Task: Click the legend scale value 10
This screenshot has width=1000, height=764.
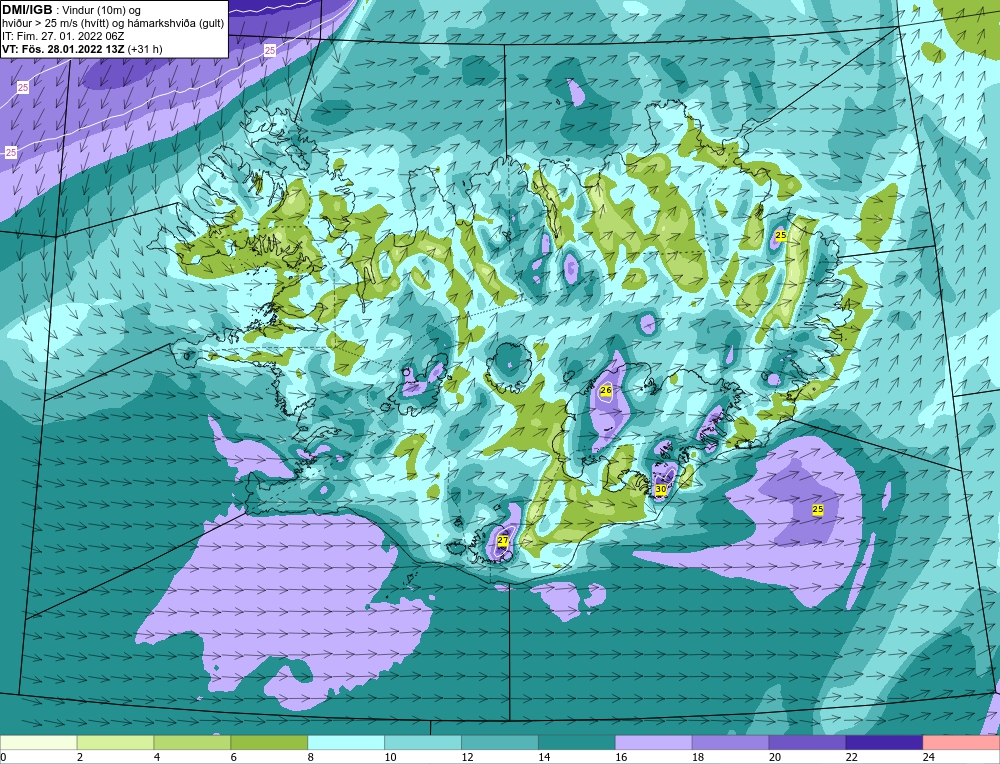Action: tap(390, 758)
